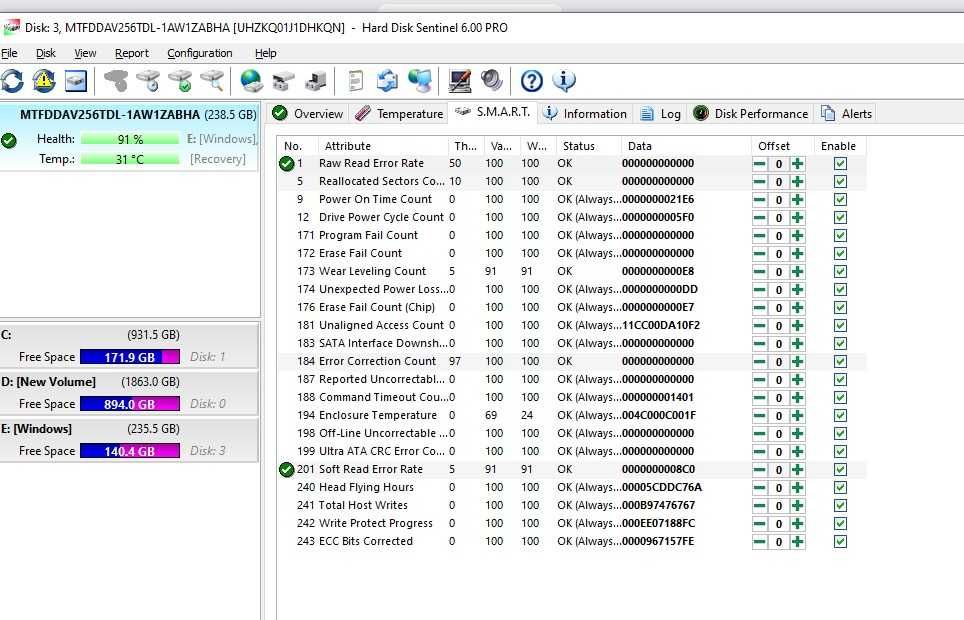Click the hard disk panel toolbar icon
The width and height of the screenshot is (964, 620).
tap(76, 81)
